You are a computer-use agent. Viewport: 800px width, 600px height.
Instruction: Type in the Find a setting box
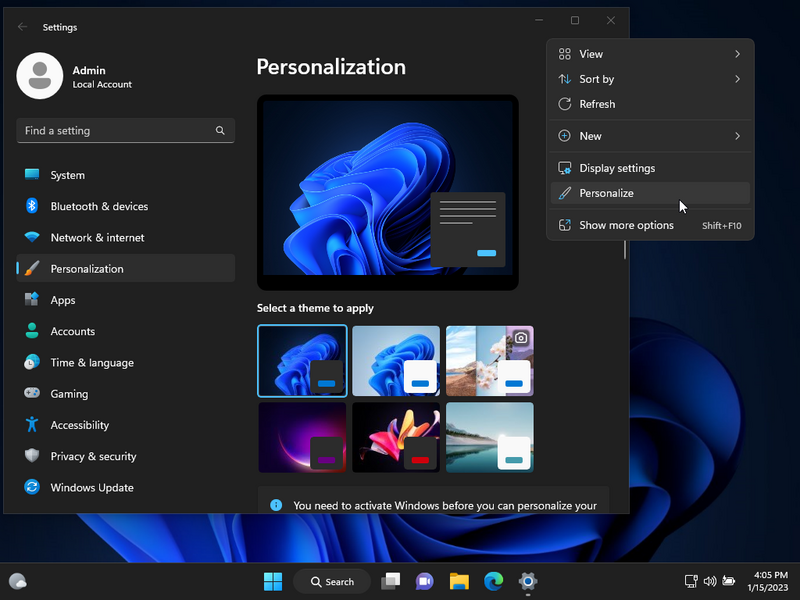pos(115,131)
